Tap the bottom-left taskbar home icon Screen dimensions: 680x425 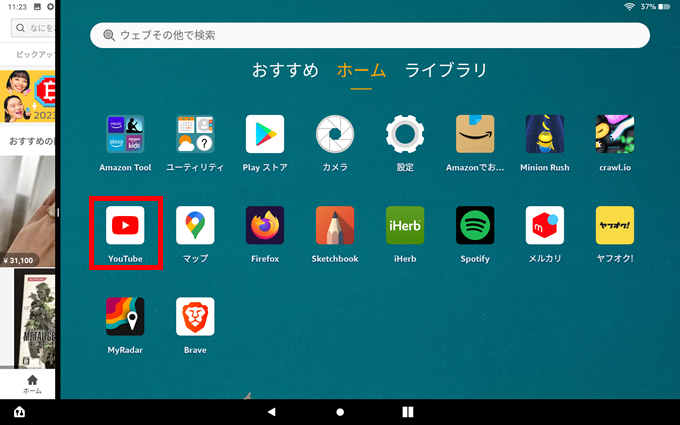point(20,412)
